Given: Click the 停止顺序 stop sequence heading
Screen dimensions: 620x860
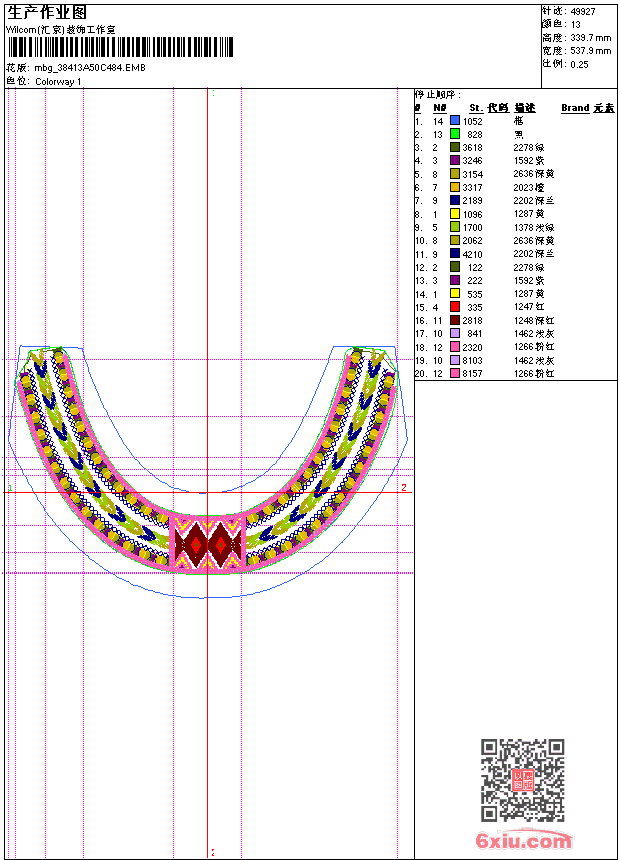Looking at the screenshot, I should click(x=439, y=94).
